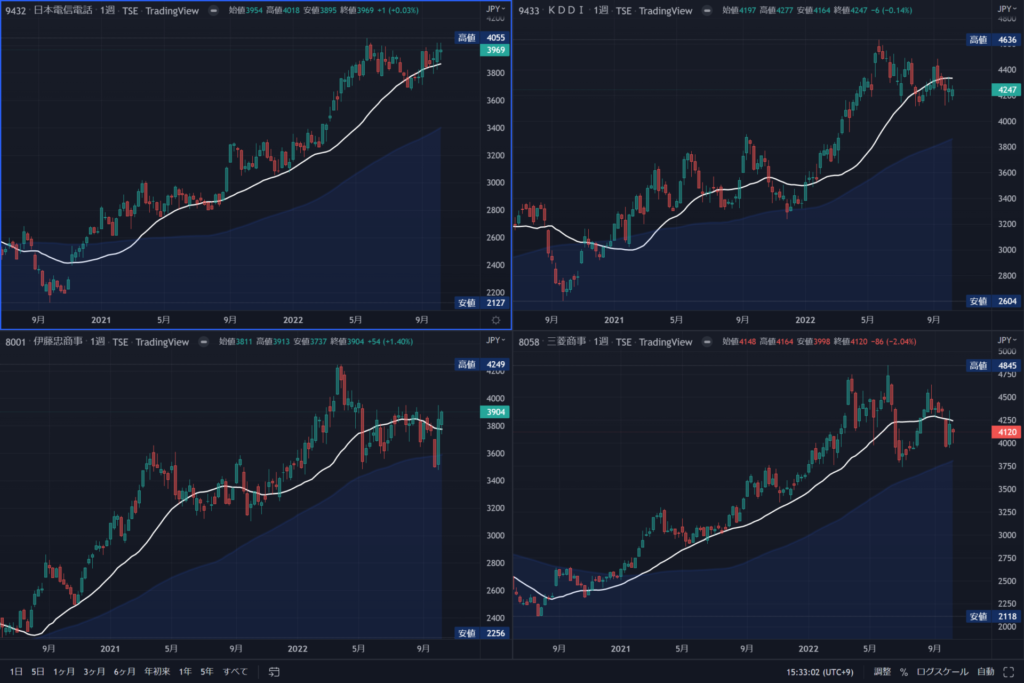Click 終値3969 value in 9432 legend

point(357,10)
